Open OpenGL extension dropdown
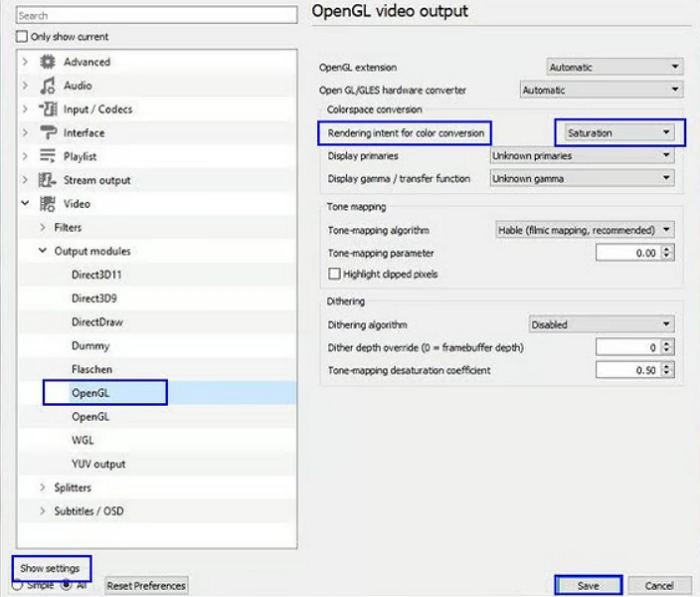Viewport: 700px width, 597px height. click(x=615, y=67)
